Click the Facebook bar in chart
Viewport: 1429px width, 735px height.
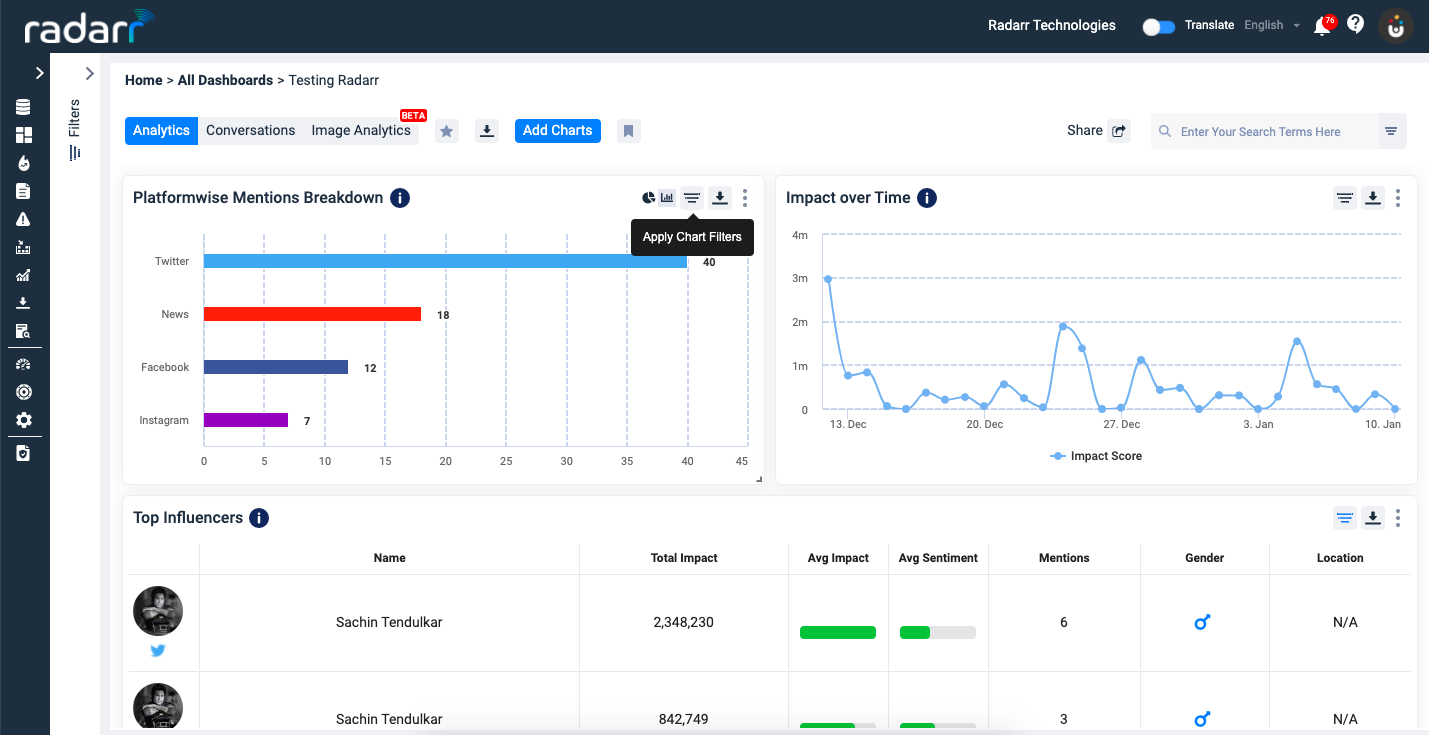[276, 367]
